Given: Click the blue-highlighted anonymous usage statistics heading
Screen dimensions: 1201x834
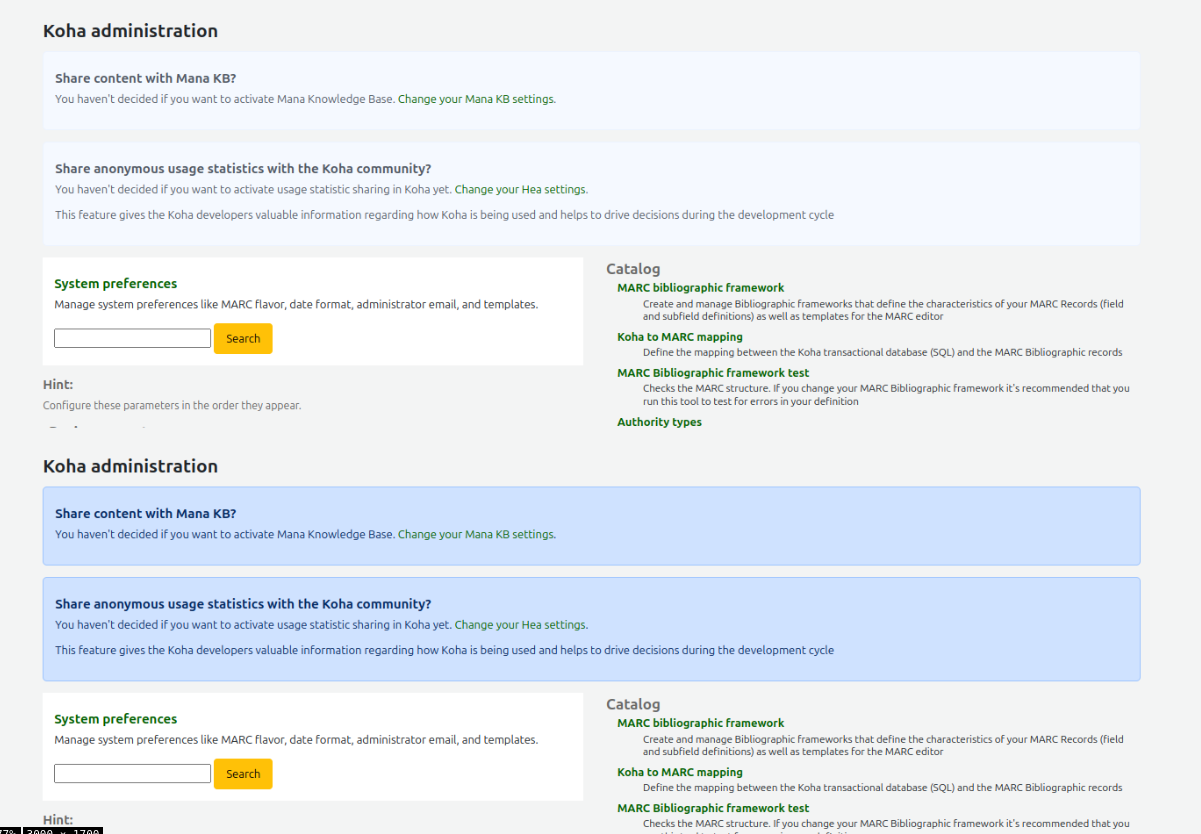Looking at the screenshot, I should tap(243, 604).
